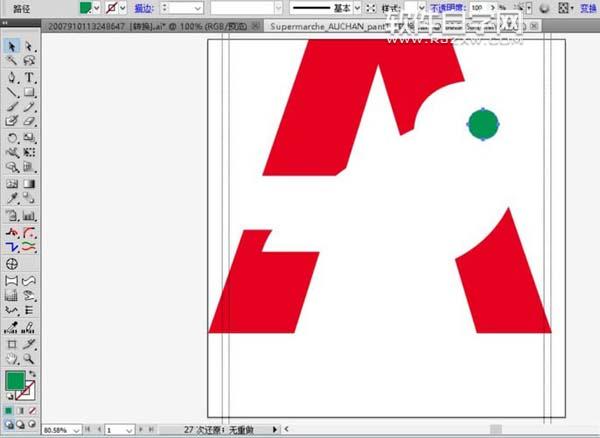Open the stroke weight dropdown
Image resolution: width=600 pixels, height=438 pixels.
coord(197,8)
